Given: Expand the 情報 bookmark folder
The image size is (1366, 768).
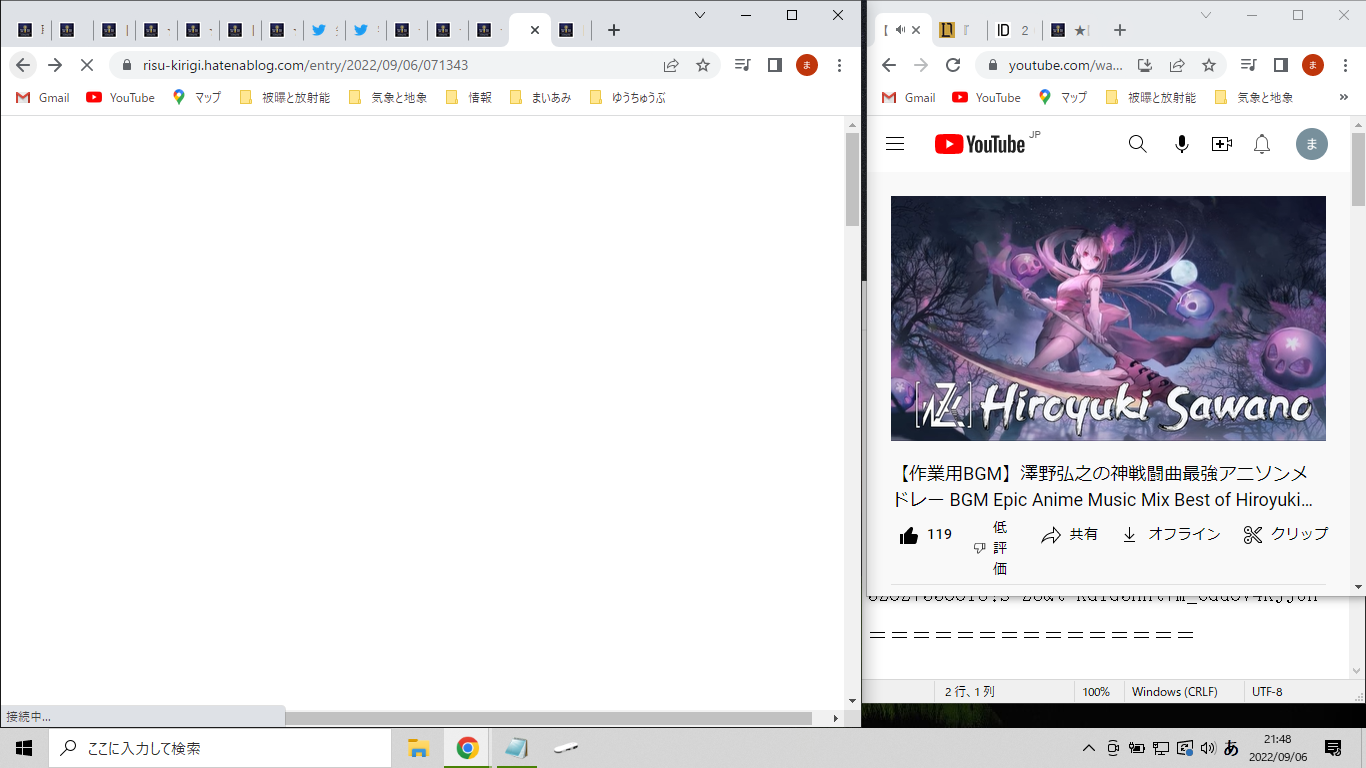Looking at the screenshot, I should coord(469,97).
